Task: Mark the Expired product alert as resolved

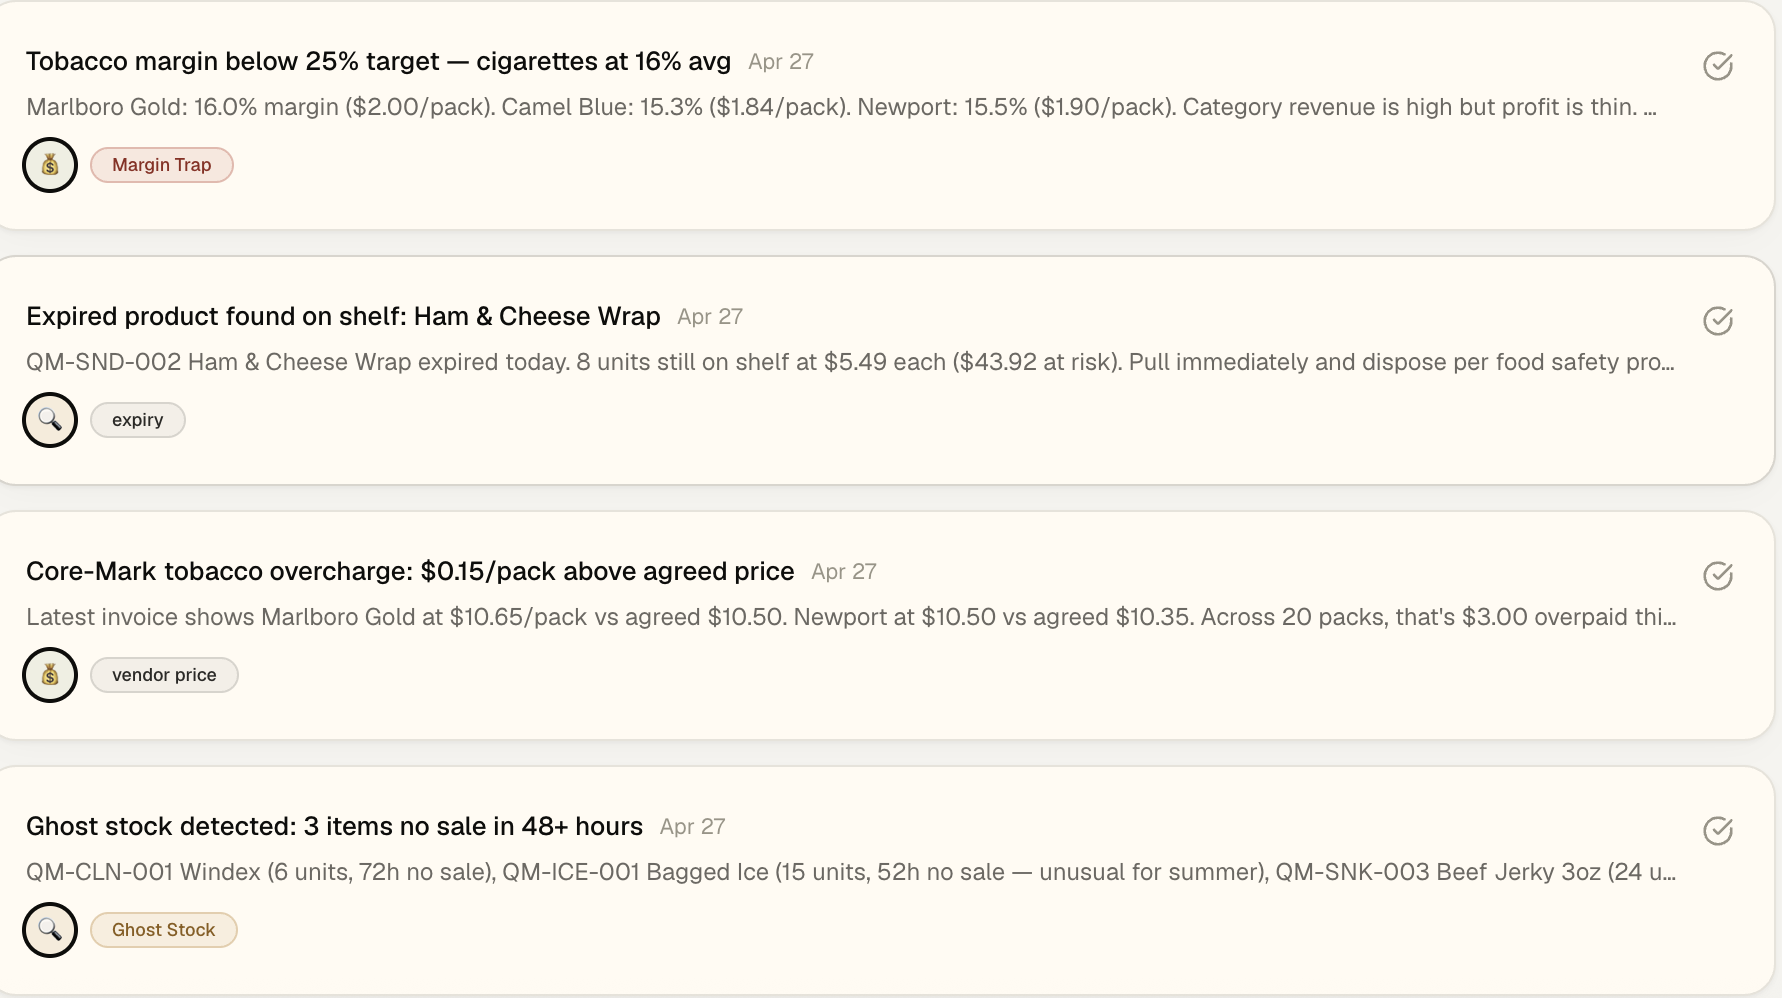Action: coord(1717,321)
